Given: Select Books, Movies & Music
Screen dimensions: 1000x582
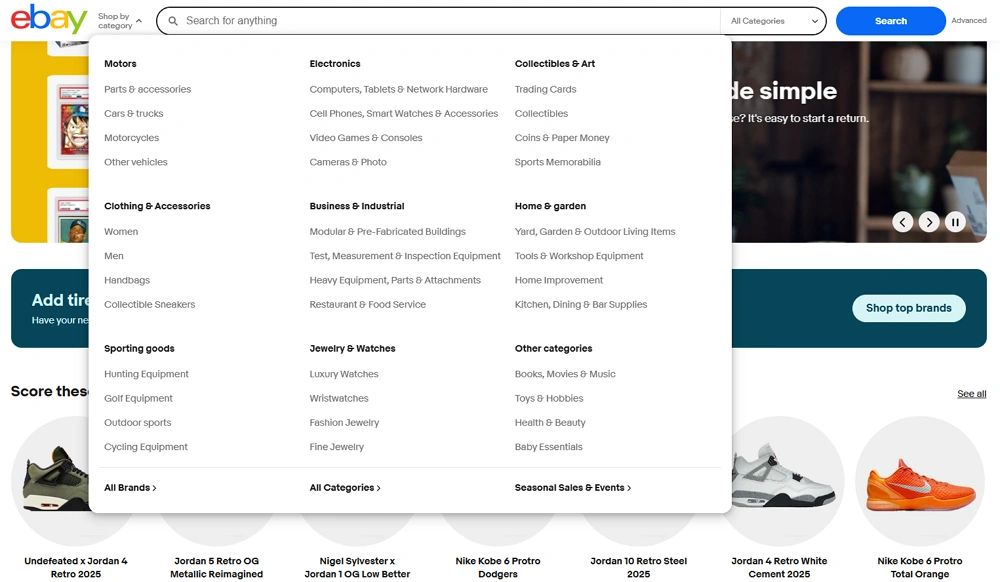Looking at the screenshot, I should coord(565,374).
